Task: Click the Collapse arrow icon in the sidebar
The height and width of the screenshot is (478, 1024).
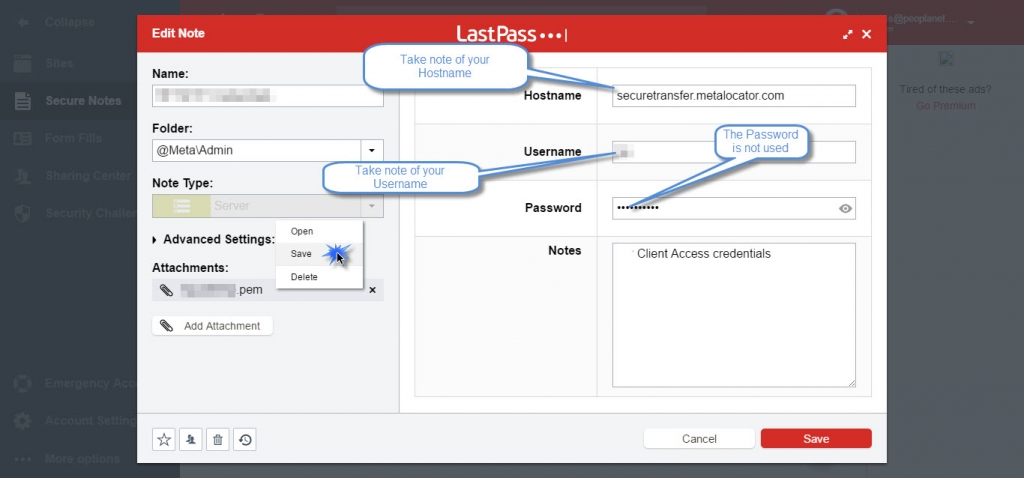Action: (23, 22)
